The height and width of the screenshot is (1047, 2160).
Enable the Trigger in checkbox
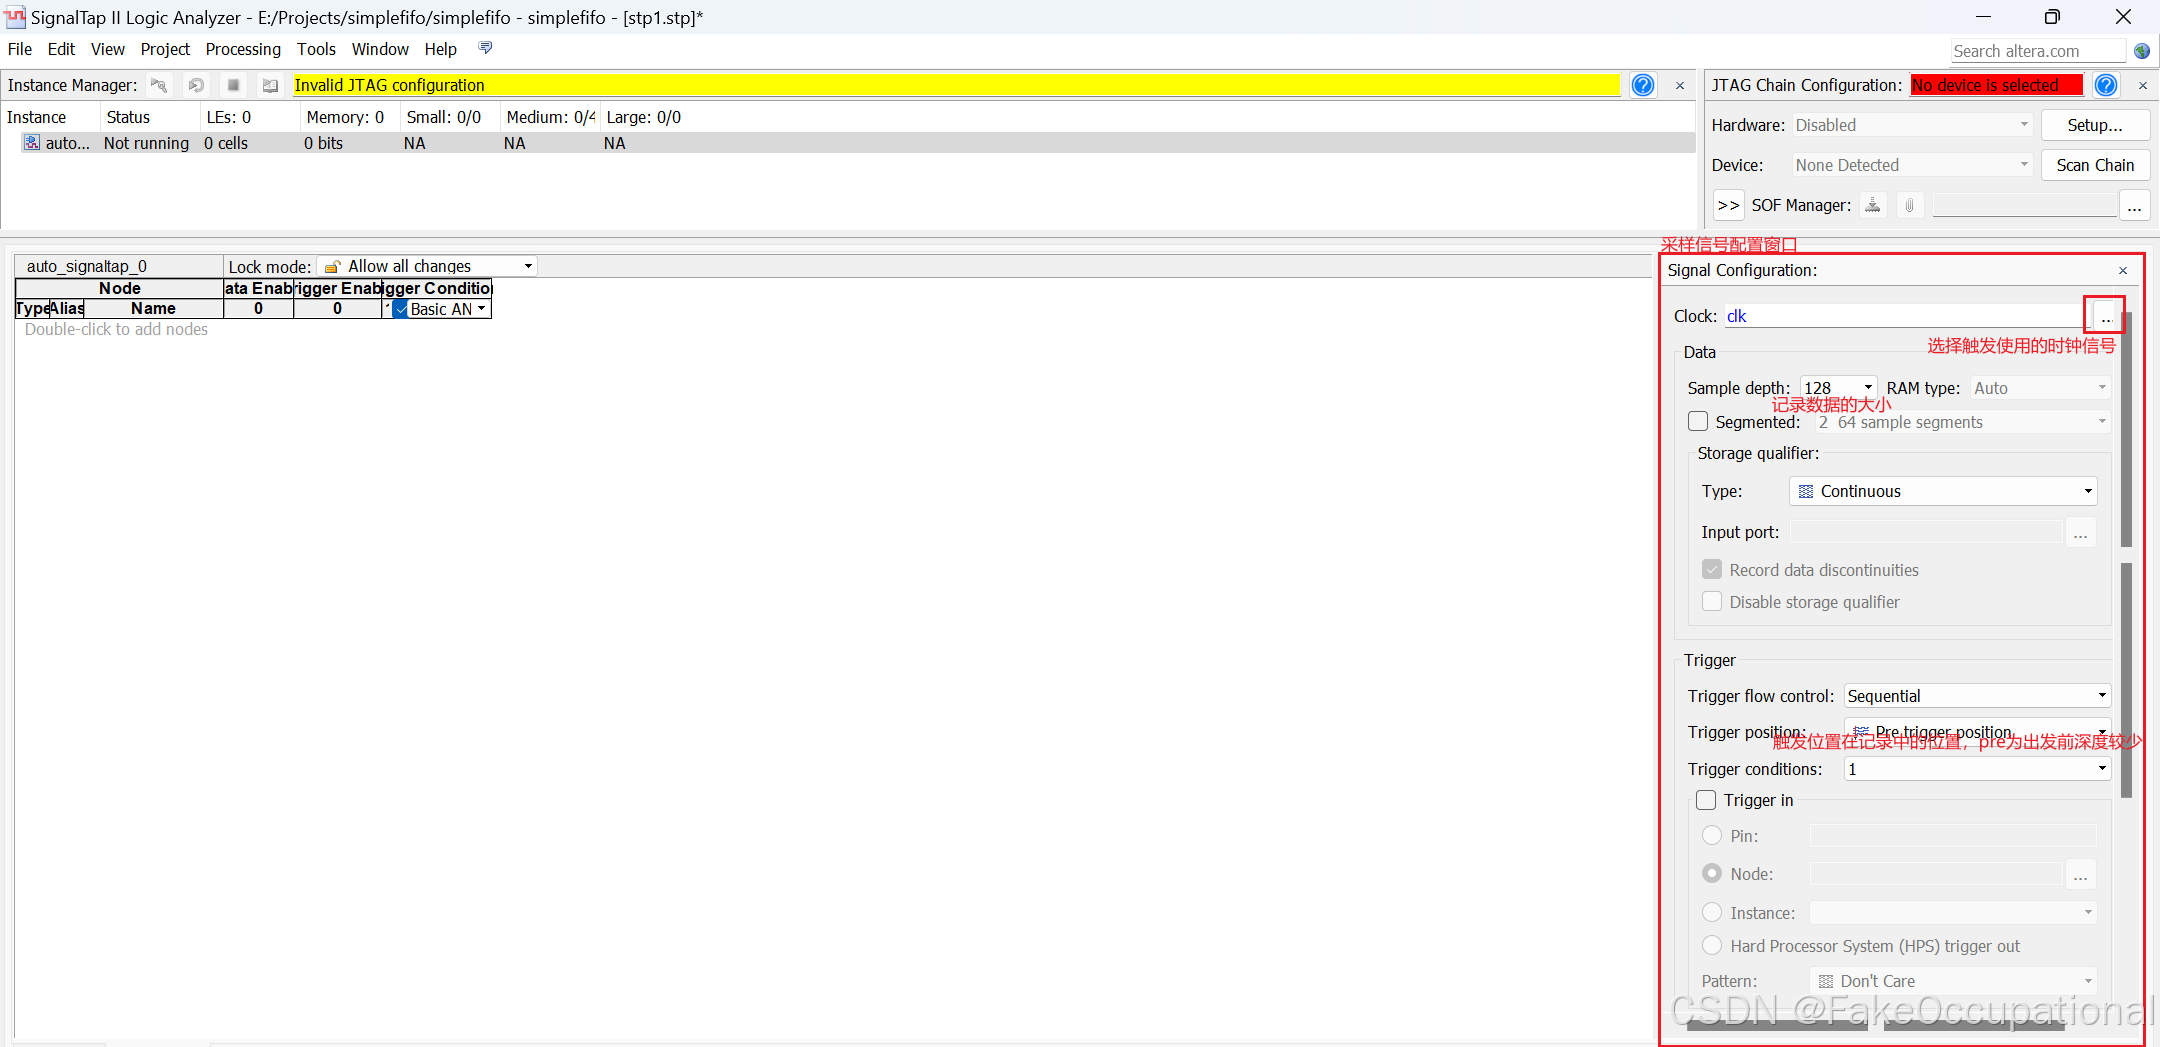pyautogui.click(x=1706, y=800)
